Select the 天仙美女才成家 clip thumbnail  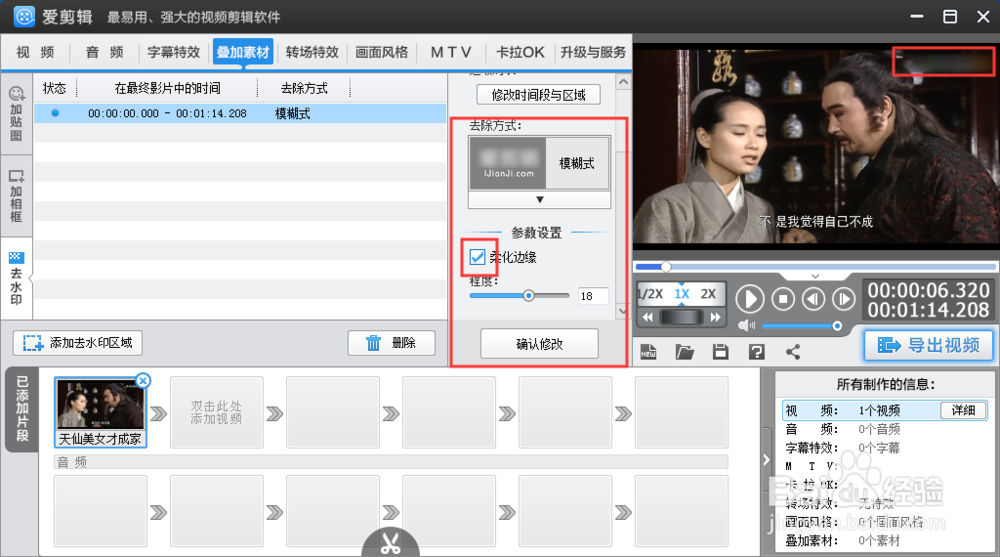[x=101, y=412]
